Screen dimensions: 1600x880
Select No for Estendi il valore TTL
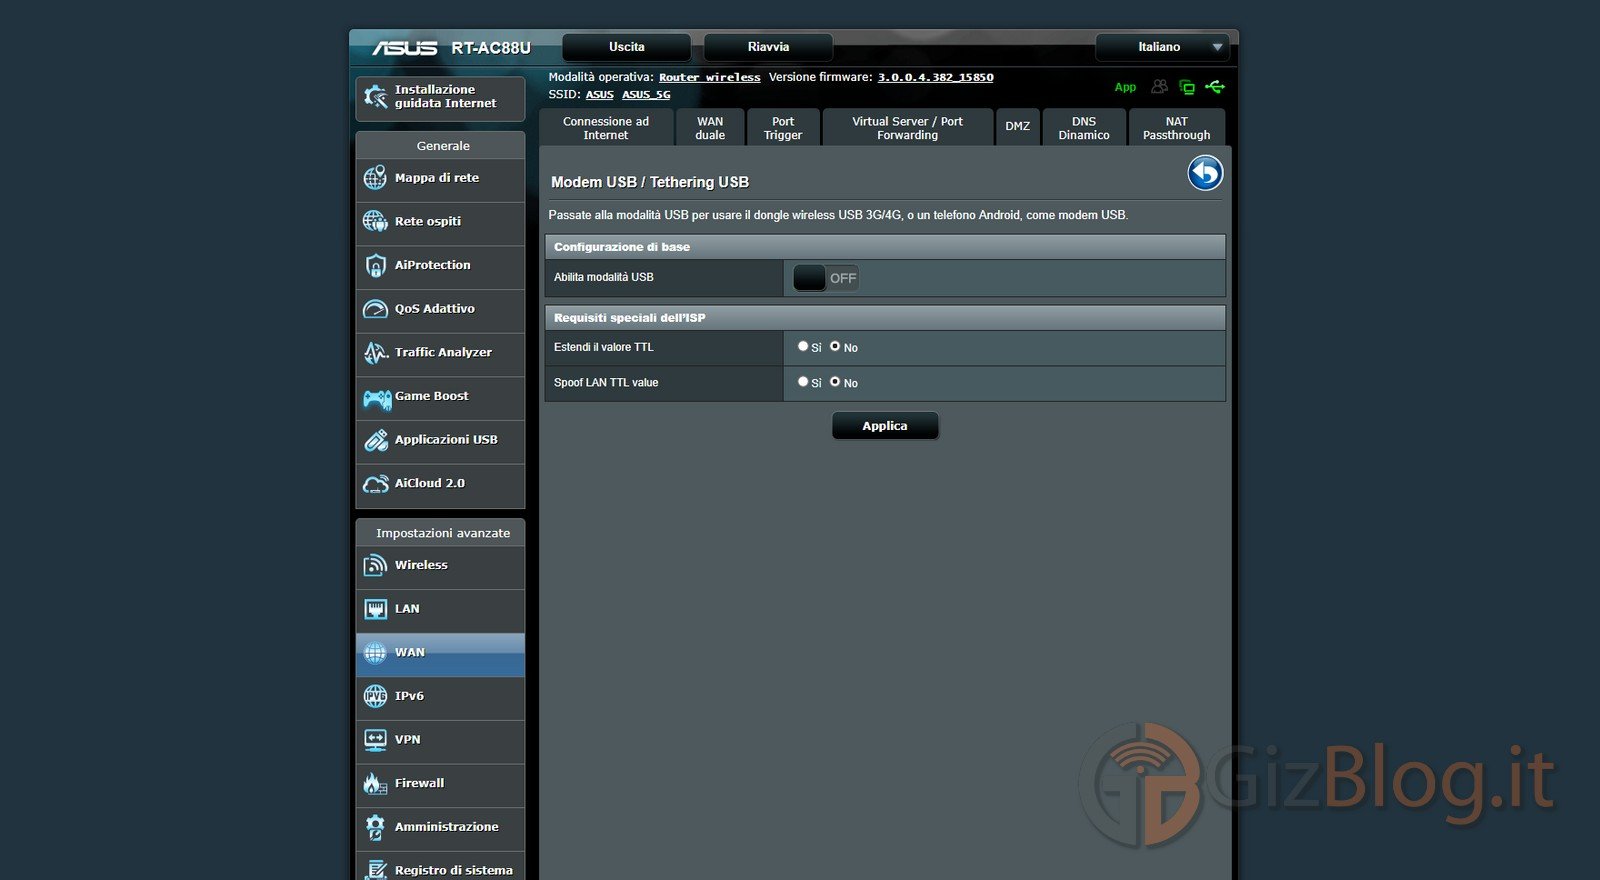[835, 346]
